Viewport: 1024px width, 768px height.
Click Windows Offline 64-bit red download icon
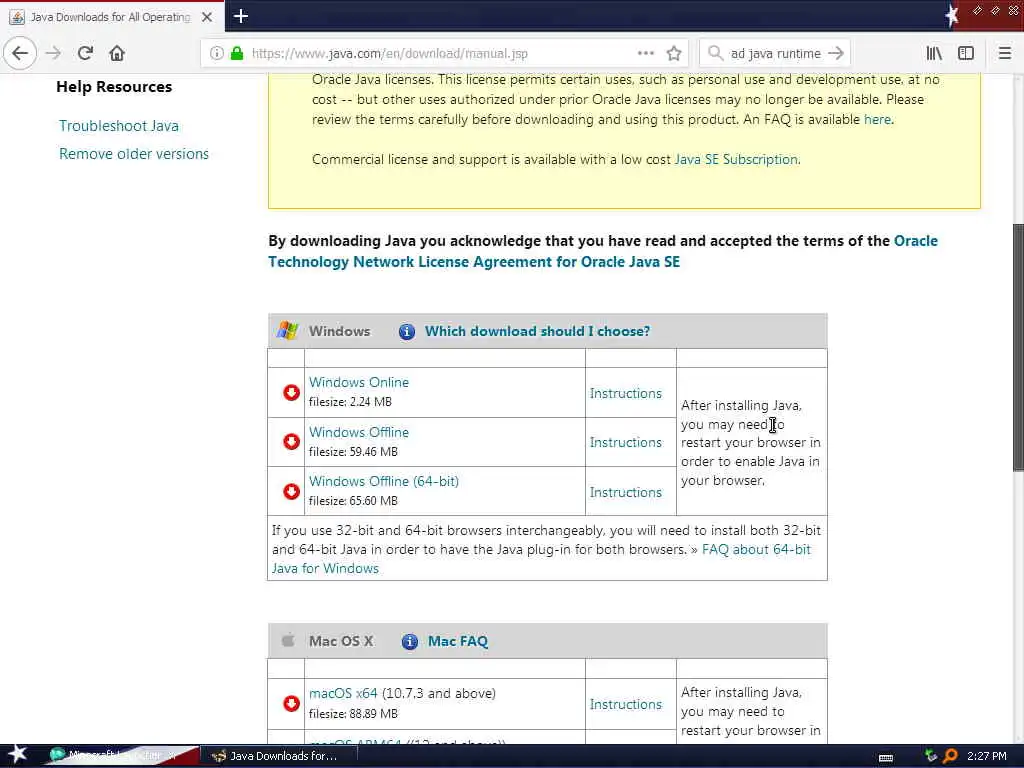click(x=291, y=491)
